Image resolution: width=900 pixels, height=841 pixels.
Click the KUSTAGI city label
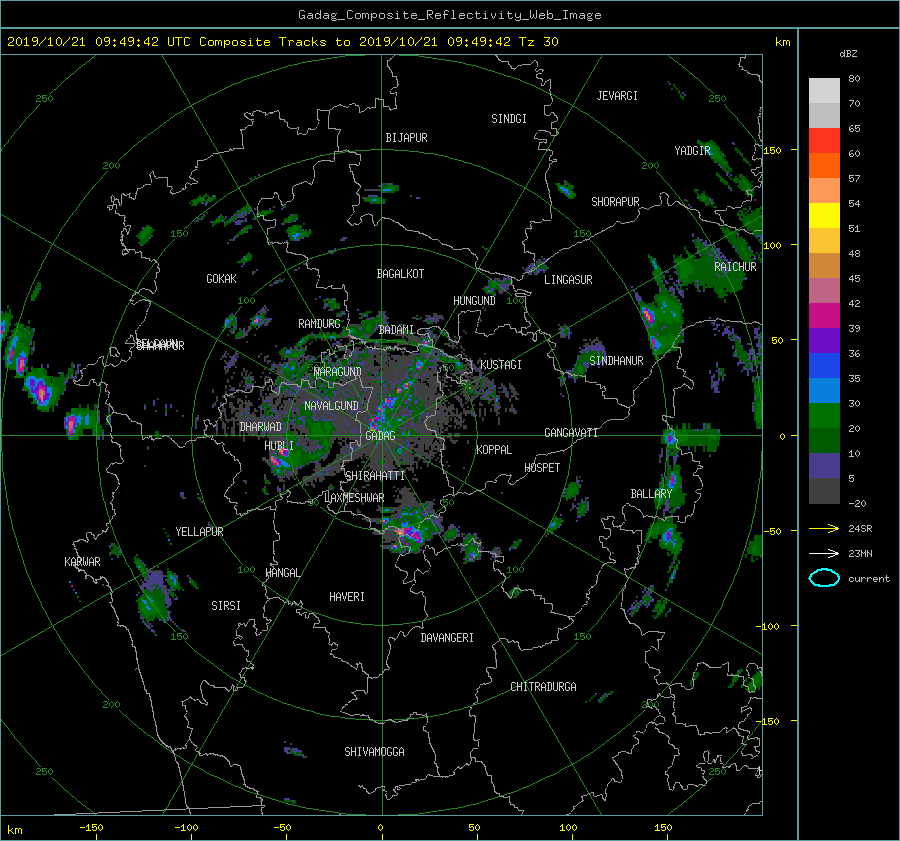[501, 365]
